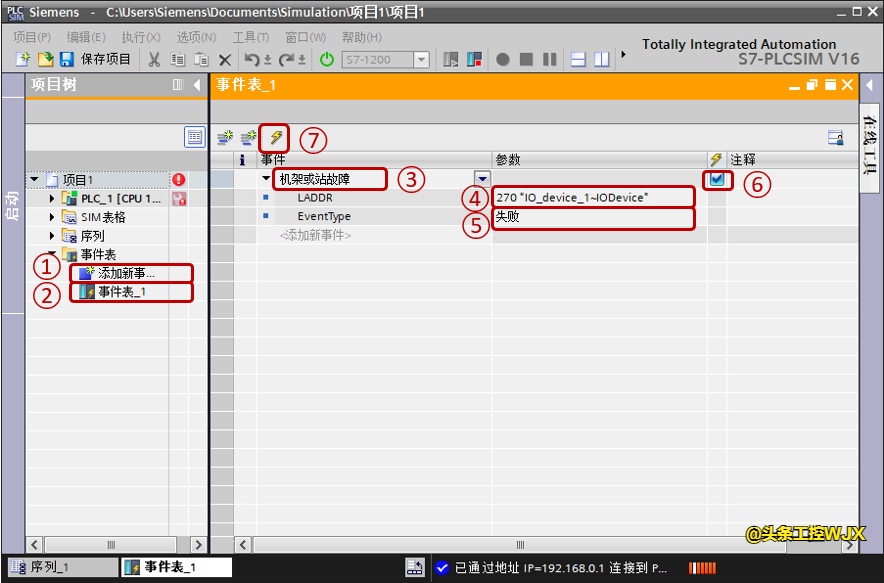Expand the PLC_1 tree node
Screen dimensions: 884x583
pyautogui.click(x=52, y=199)
